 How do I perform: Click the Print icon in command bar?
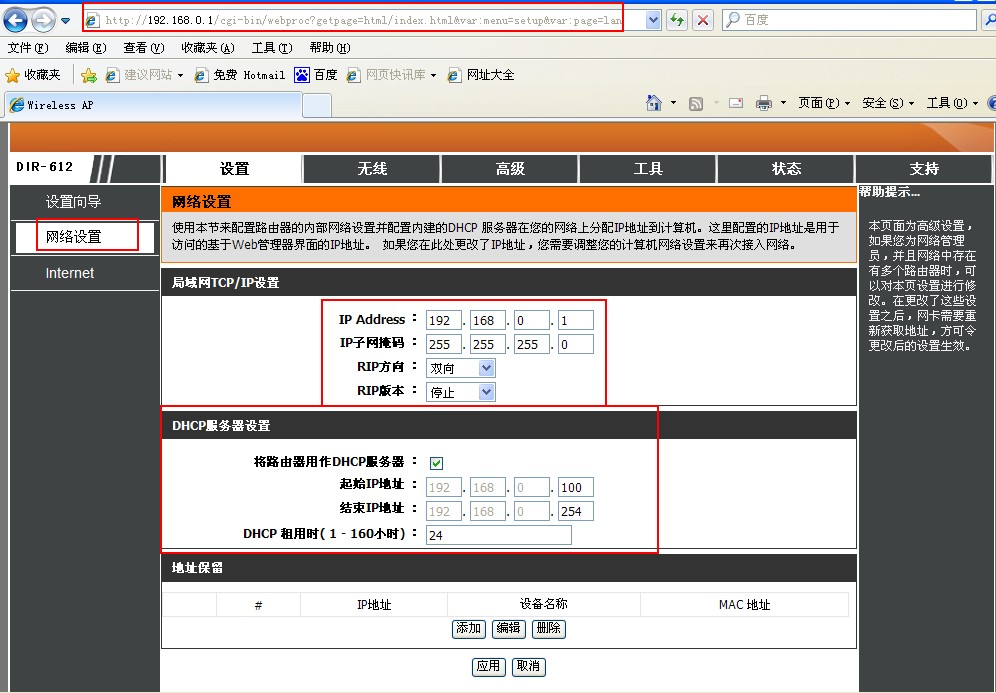[x=764, y=103]
